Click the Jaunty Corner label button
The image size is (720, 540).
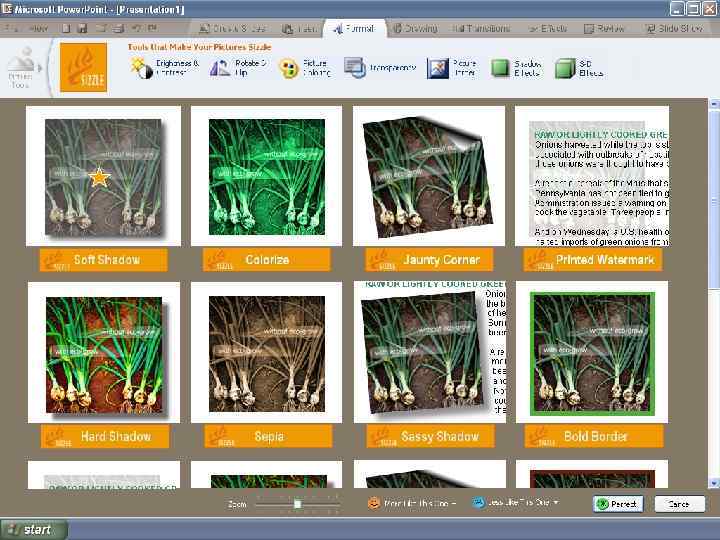pos(429,260)
